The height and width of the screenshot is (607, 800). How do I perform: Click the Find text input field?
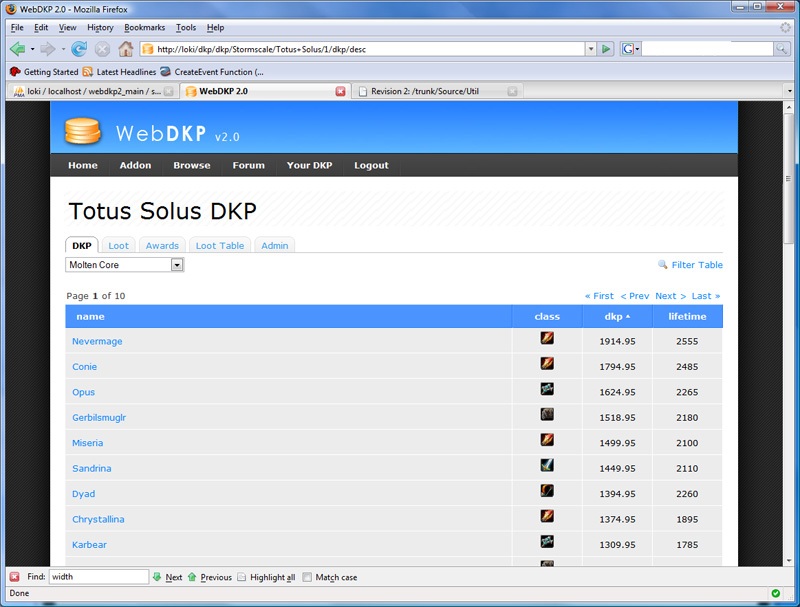[x=98, y=577]
